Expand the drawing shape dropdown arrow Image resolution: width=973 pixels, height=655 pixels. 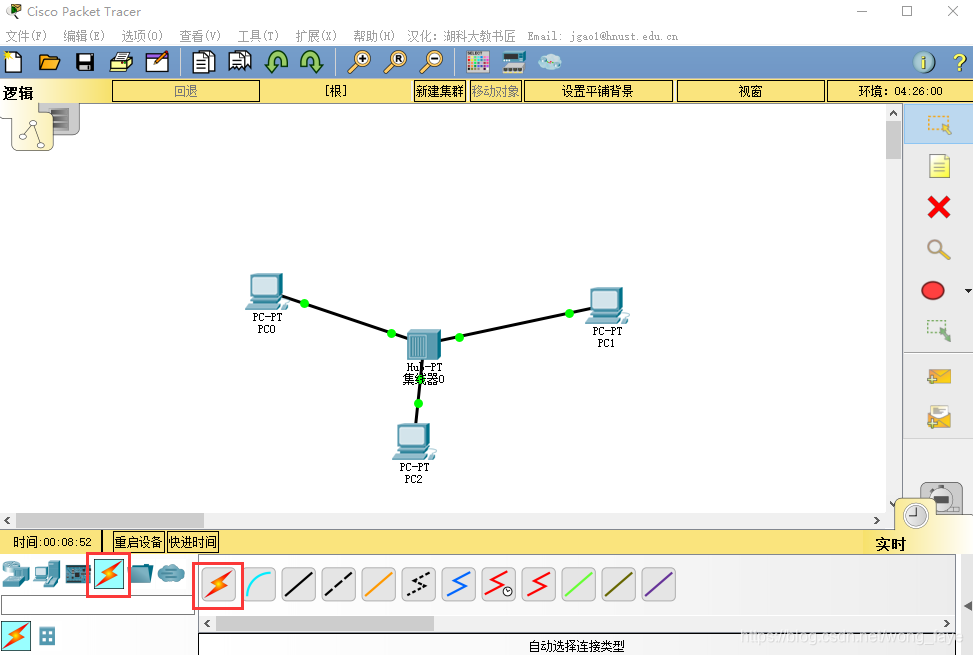(967, 291)
